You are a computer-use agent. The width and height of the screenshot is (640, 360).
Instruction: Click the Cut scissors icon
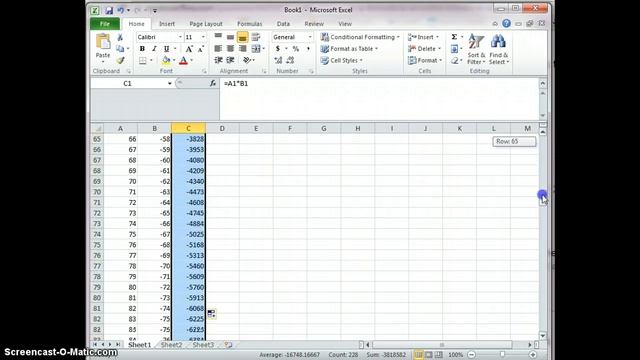click(120, 37)
